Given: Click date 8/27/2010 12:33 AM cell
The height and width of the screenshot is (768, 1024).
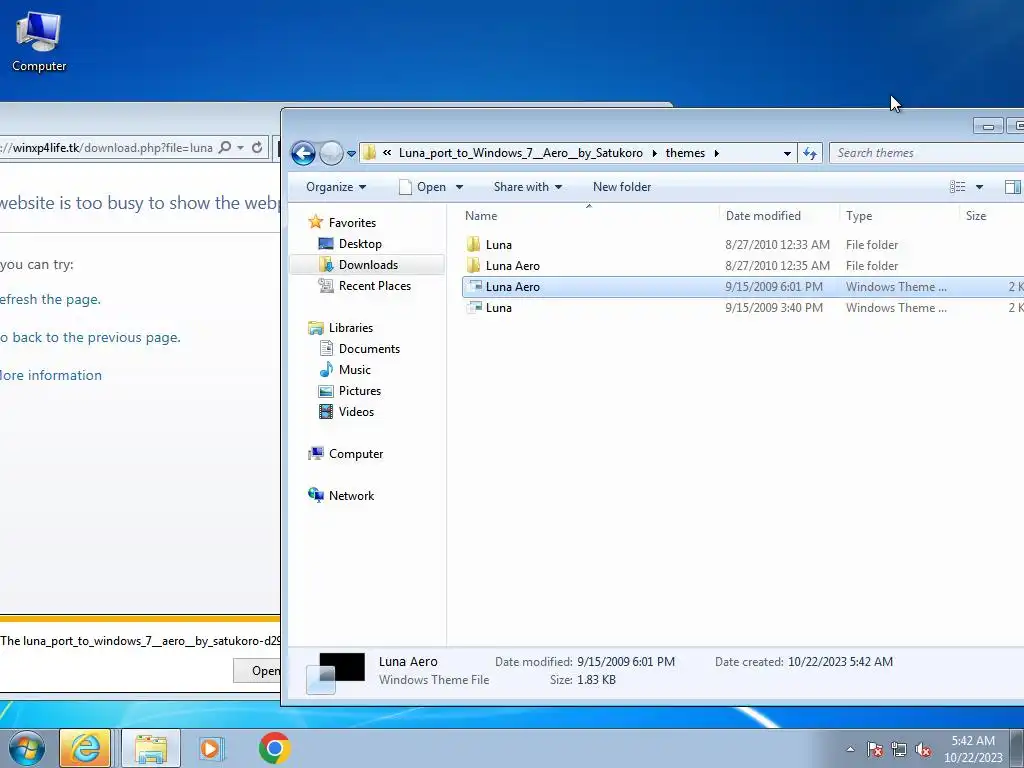Looking at the screenshot, I should pyautogui.click(x=777, y=245).
